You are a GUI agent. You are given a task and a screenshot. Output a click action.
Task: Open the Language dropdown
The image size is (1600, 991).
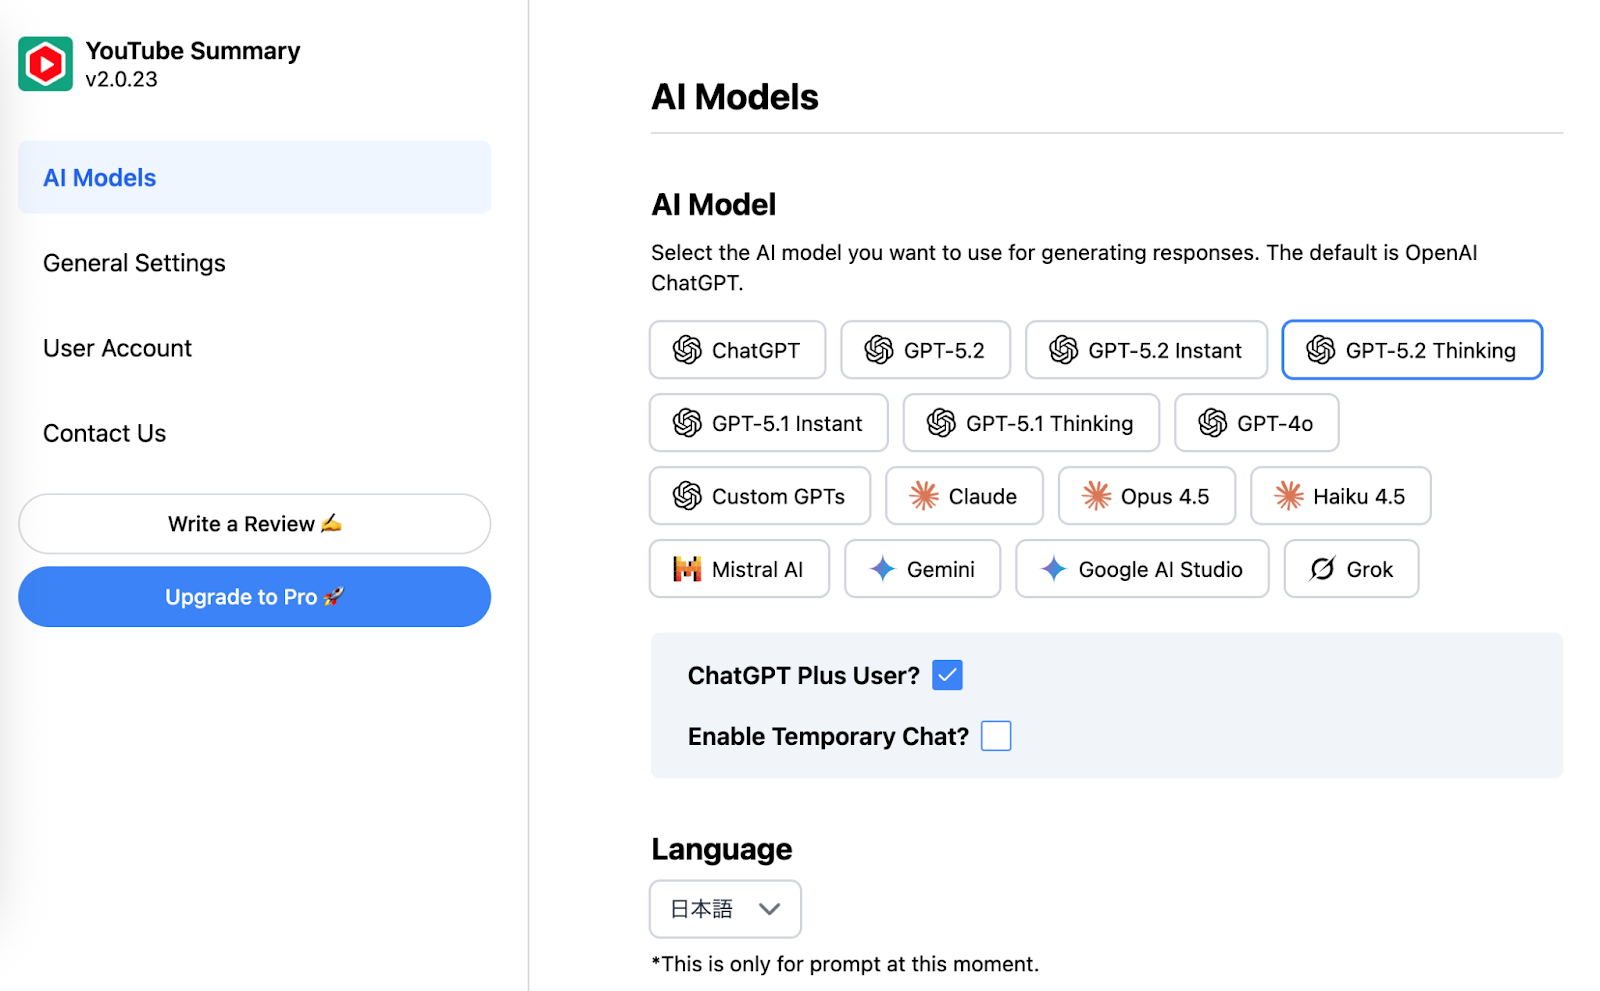725,909
